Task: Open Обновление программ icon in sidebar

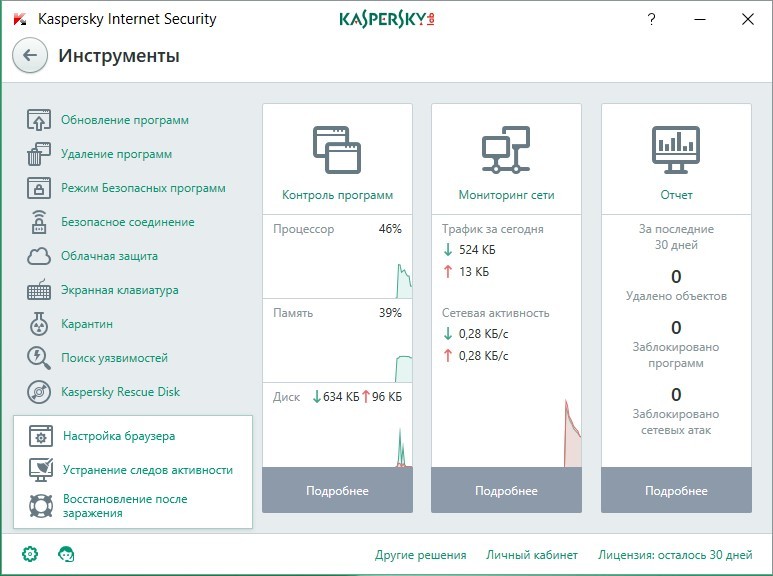Action: [x=39, y=121]
